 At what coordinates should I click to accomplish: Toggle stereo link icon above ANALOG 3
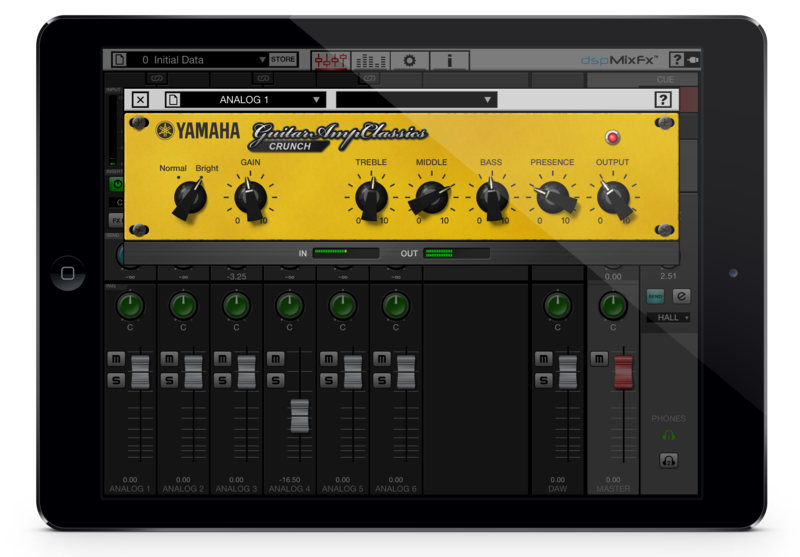263,78
